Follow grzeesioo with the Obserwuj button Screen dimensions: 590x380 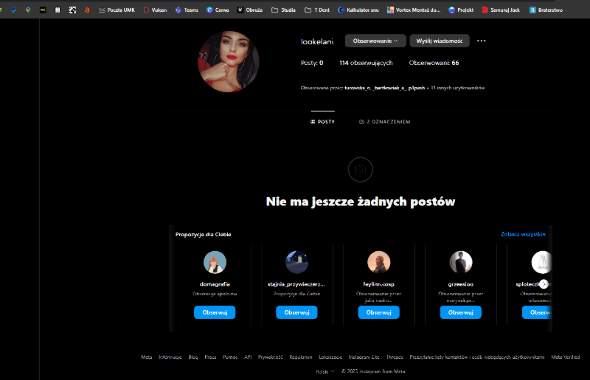461,312
